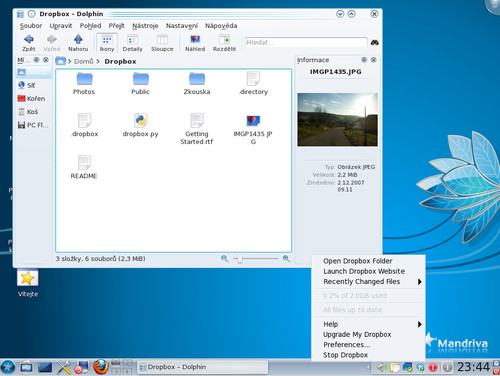500x376 pixels.
Task: Open the Upravit menu
Action: click(61, 26)
